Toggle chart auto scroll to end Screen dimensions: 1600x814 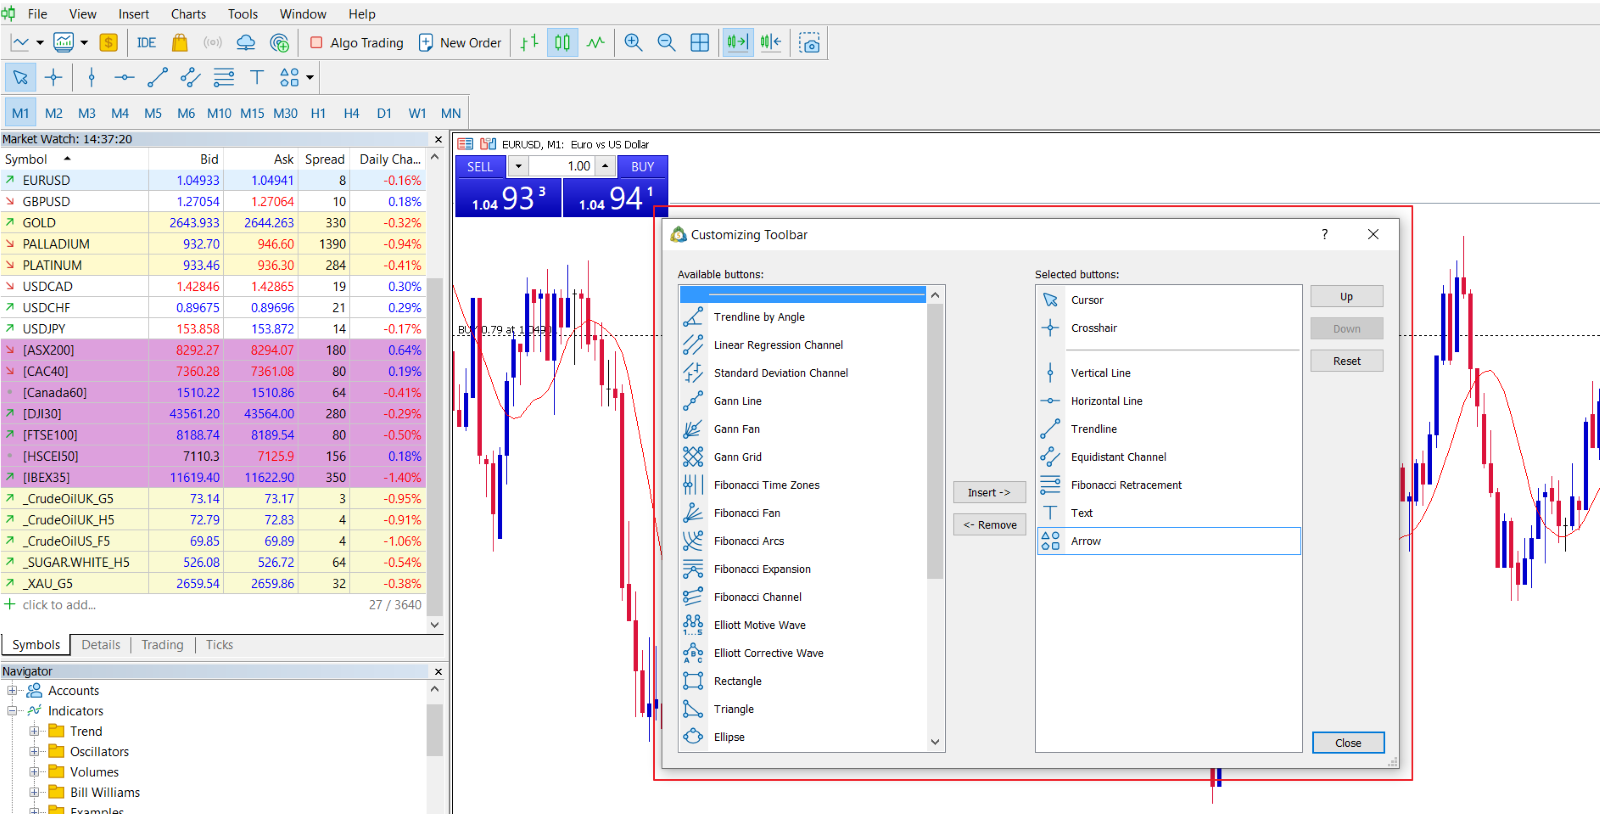pyautogui.click(x=737, y=43)
